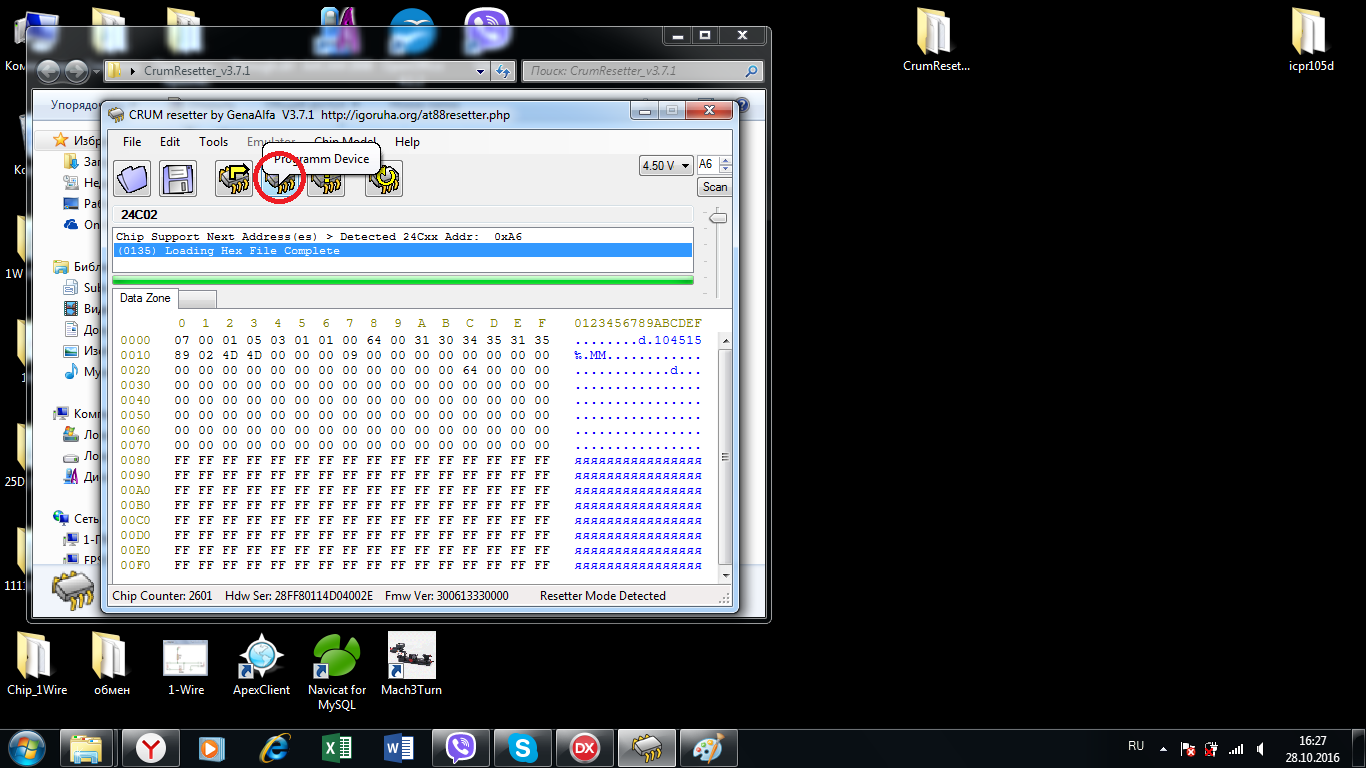Click "Resetter Mode Detected" status text
The image size is (1366, 768).
[x=603, y=596]
